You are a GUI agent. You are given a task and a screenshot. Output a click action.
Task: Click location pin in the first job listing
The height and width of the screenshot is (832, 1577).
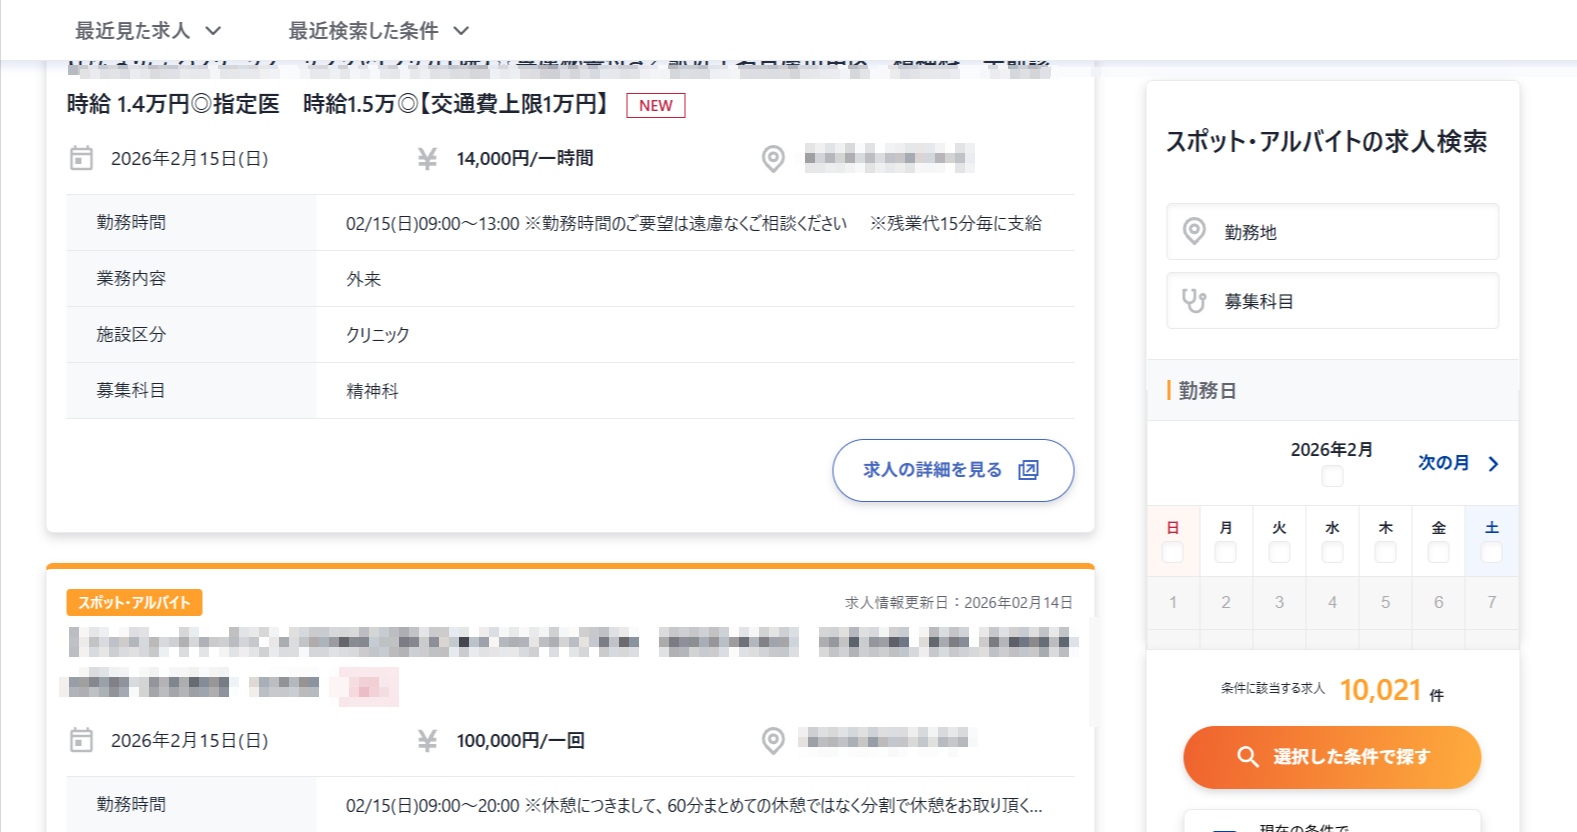773,158
